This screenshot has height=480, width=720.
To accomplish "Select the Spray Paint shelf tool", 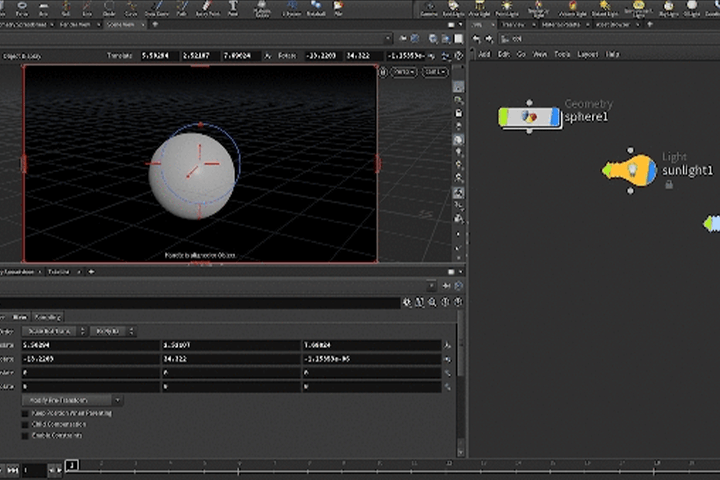I will click(208, 8).
